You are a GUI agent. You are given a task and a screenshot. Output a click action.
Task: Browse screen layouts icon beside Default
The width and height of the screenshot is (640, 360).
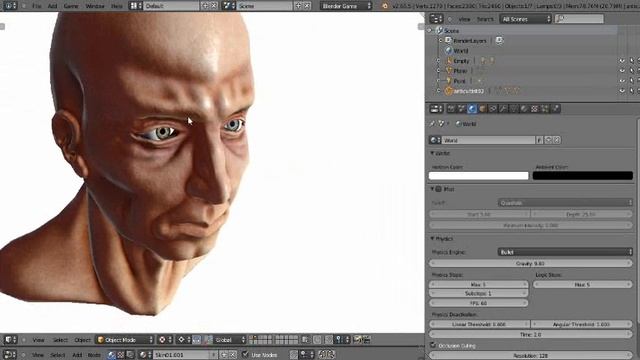[136, 6]
